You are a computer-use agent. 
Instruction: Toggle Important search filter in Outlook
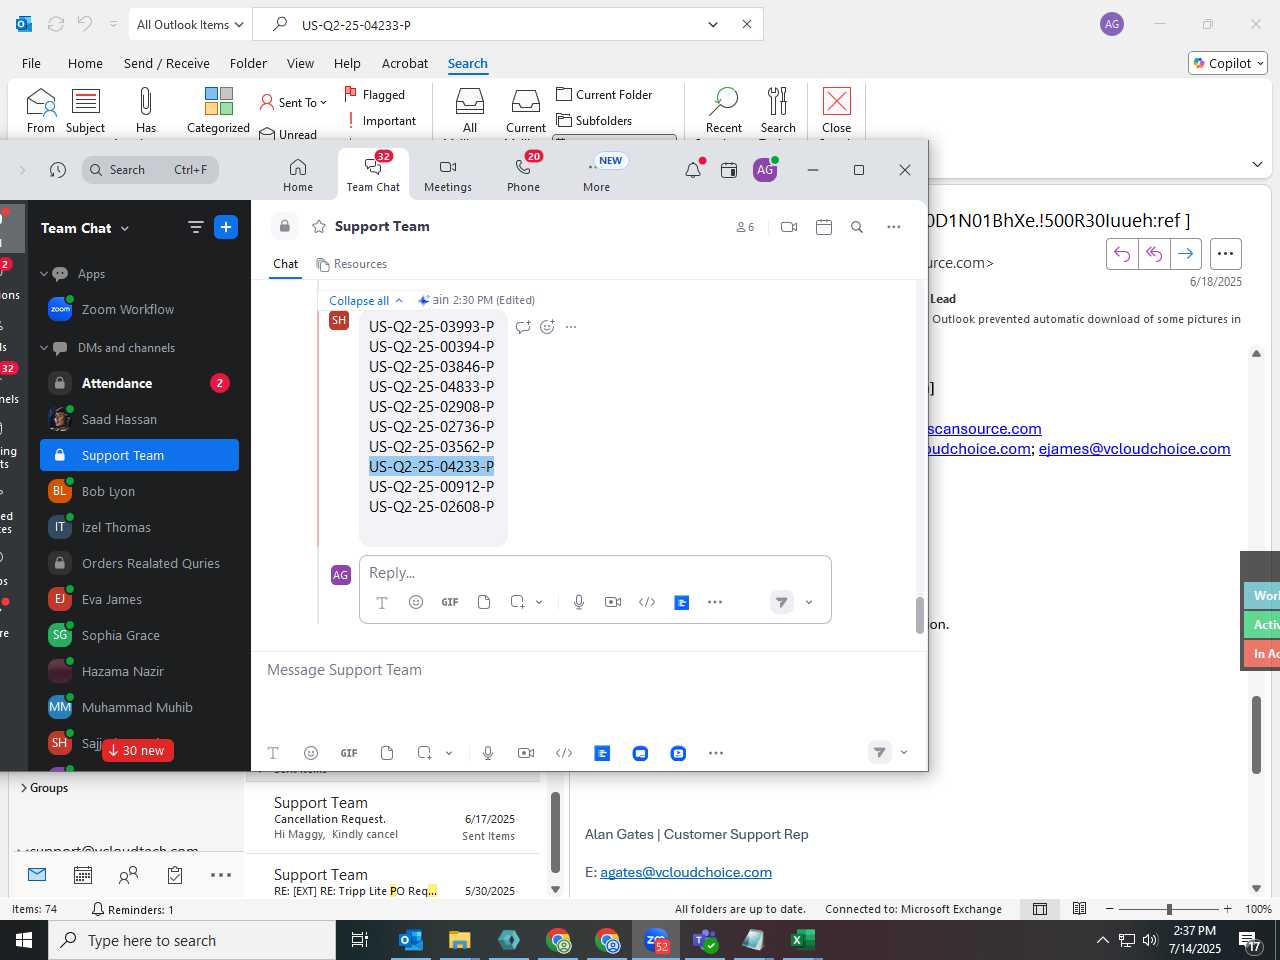[x=381, y=121]
